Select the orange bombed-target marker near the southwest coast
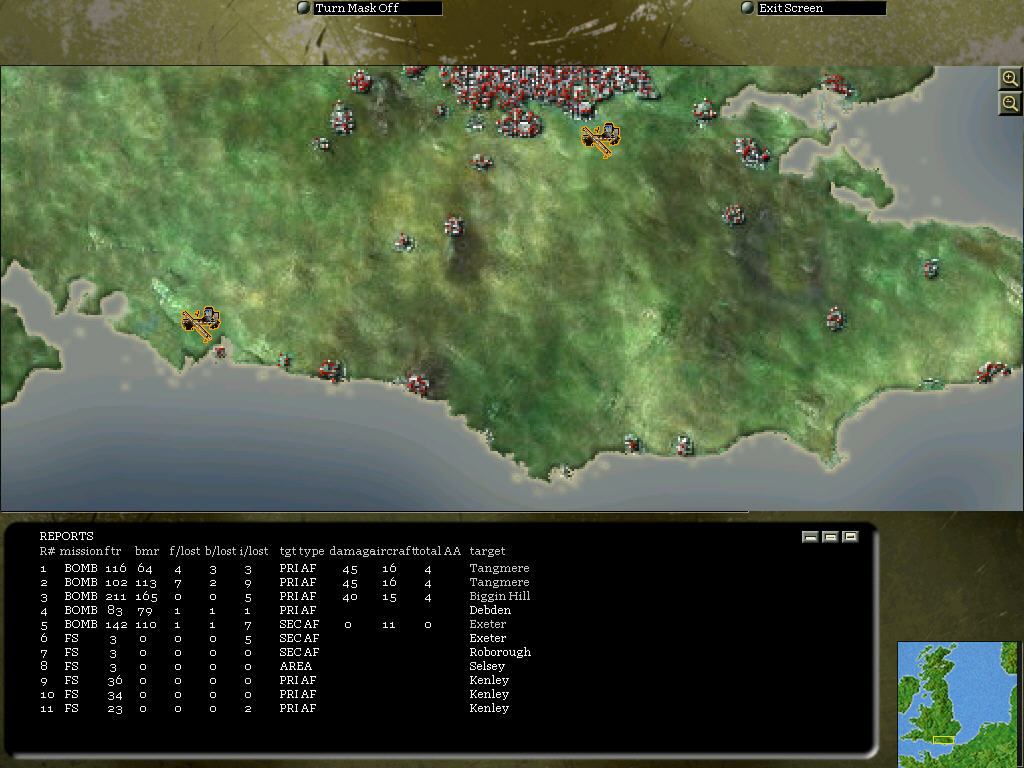1024x768 pixels. [x=201, y=324]
